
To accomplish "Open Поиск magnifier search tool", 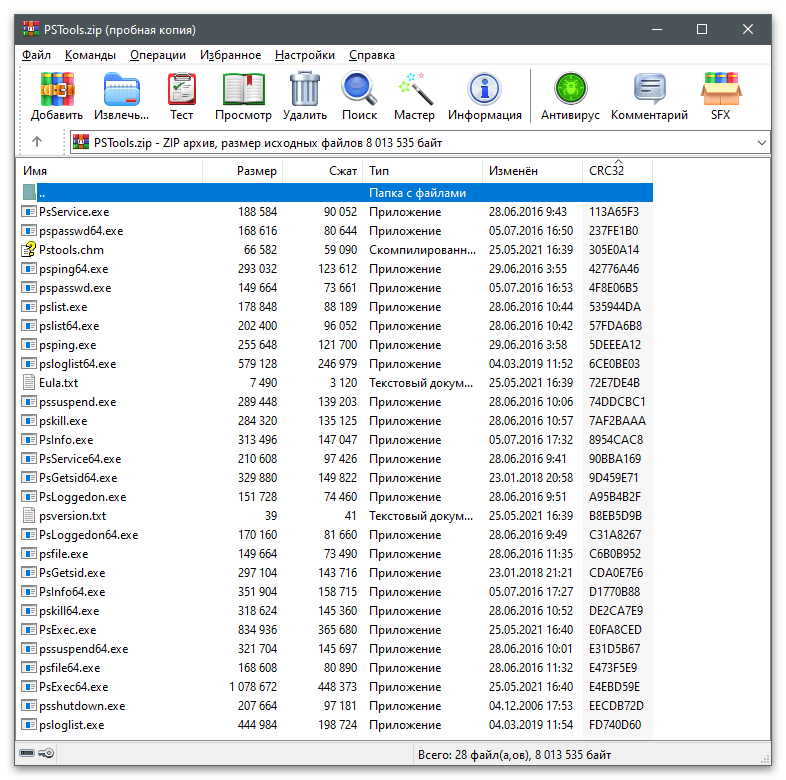I will (359, 89).
